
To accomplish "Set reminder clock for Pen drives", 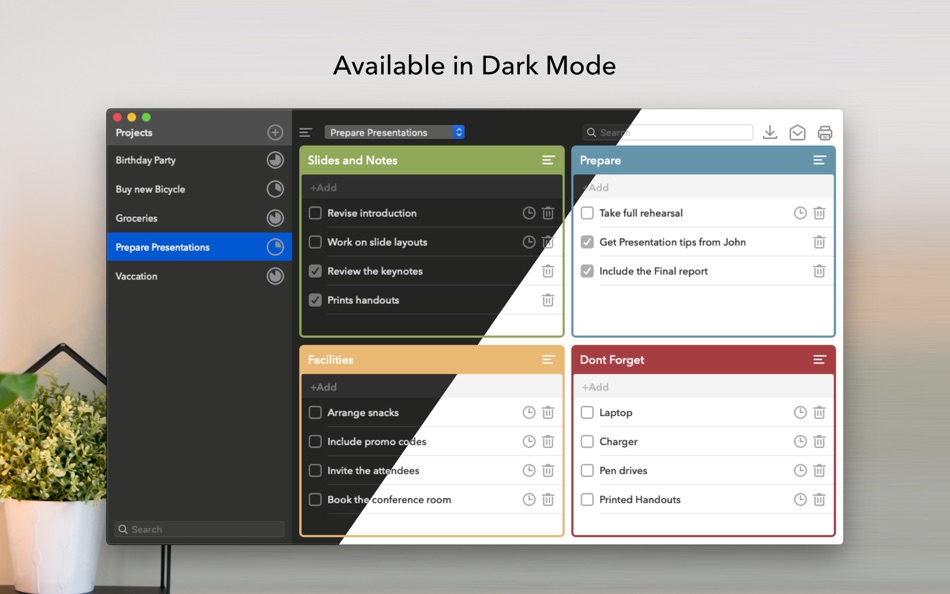I will (x=800, y=470).
